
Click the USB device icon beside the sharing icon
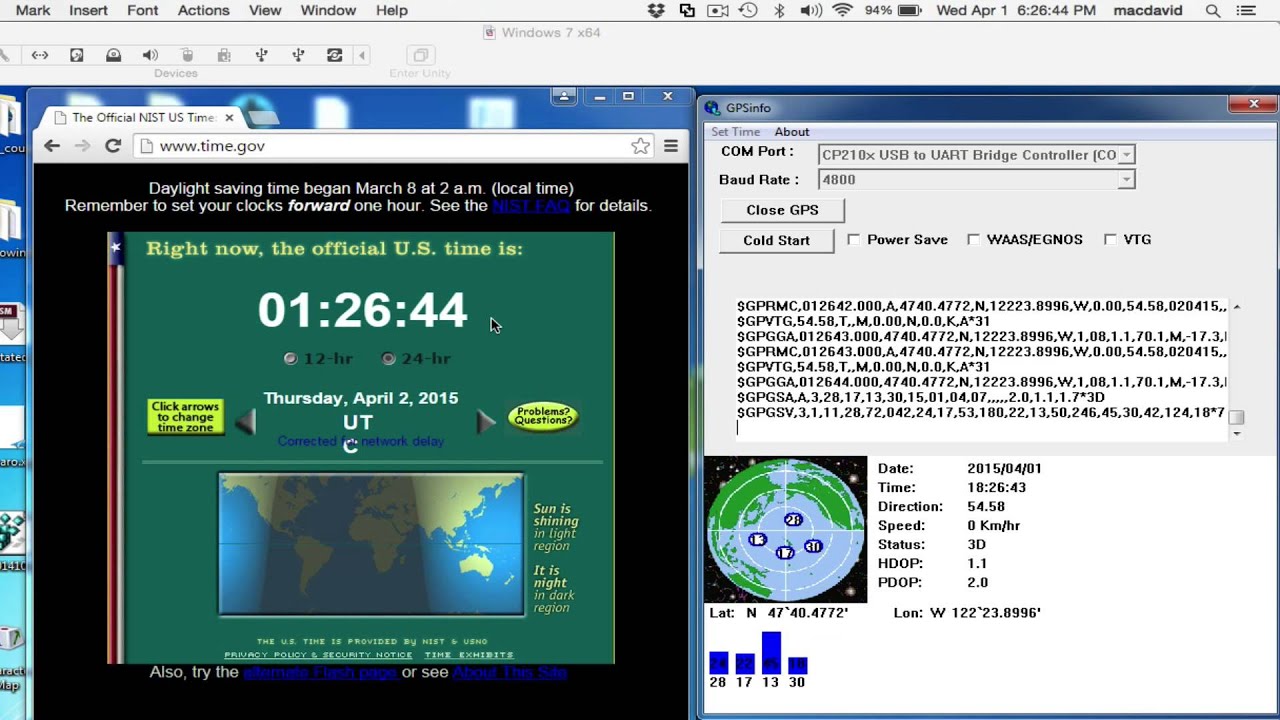[x=298, y=55]
